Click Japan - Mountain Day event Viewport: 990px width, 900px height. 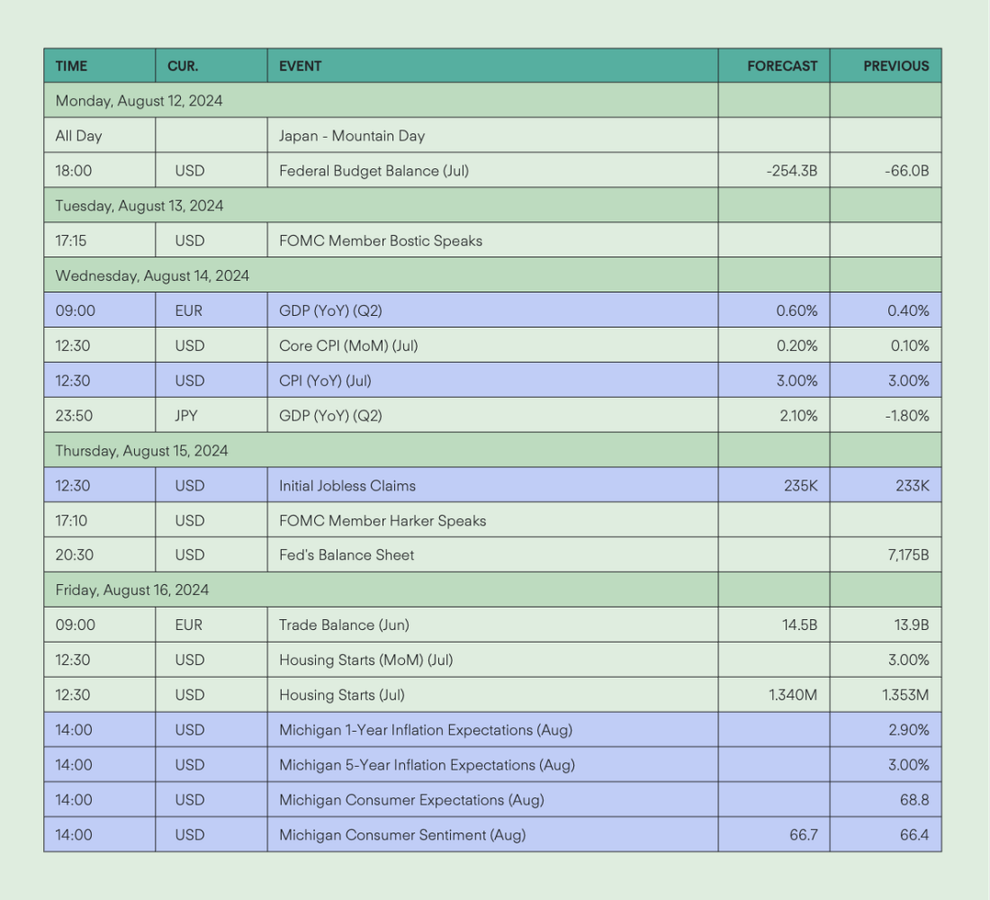(x=352, y=136)
